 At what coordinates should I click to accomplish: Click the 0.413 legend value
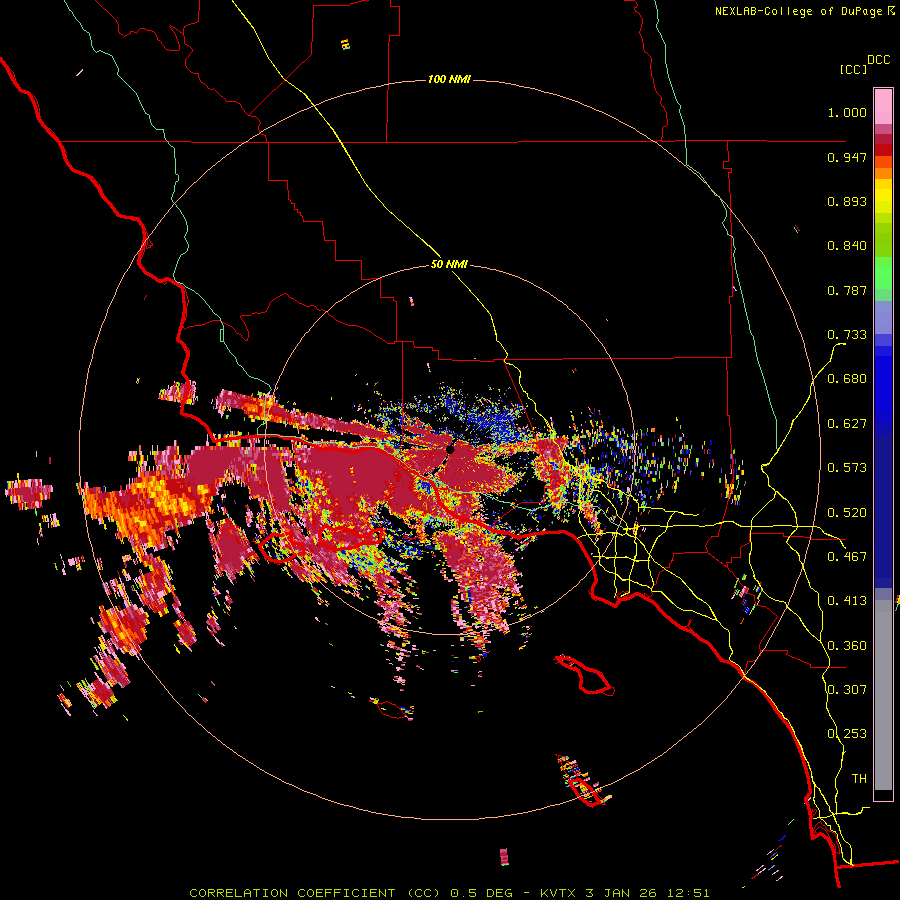point(847,601)
